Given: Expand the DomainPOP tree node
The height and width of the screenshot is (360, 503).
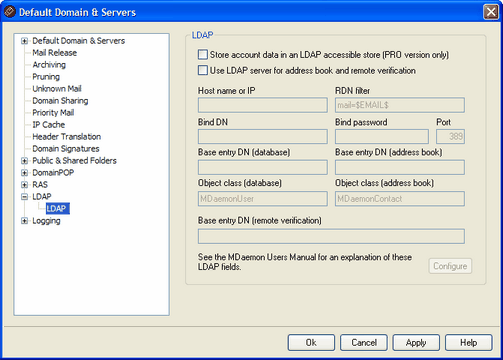Looking at the screenshot, I should (24, 173).
